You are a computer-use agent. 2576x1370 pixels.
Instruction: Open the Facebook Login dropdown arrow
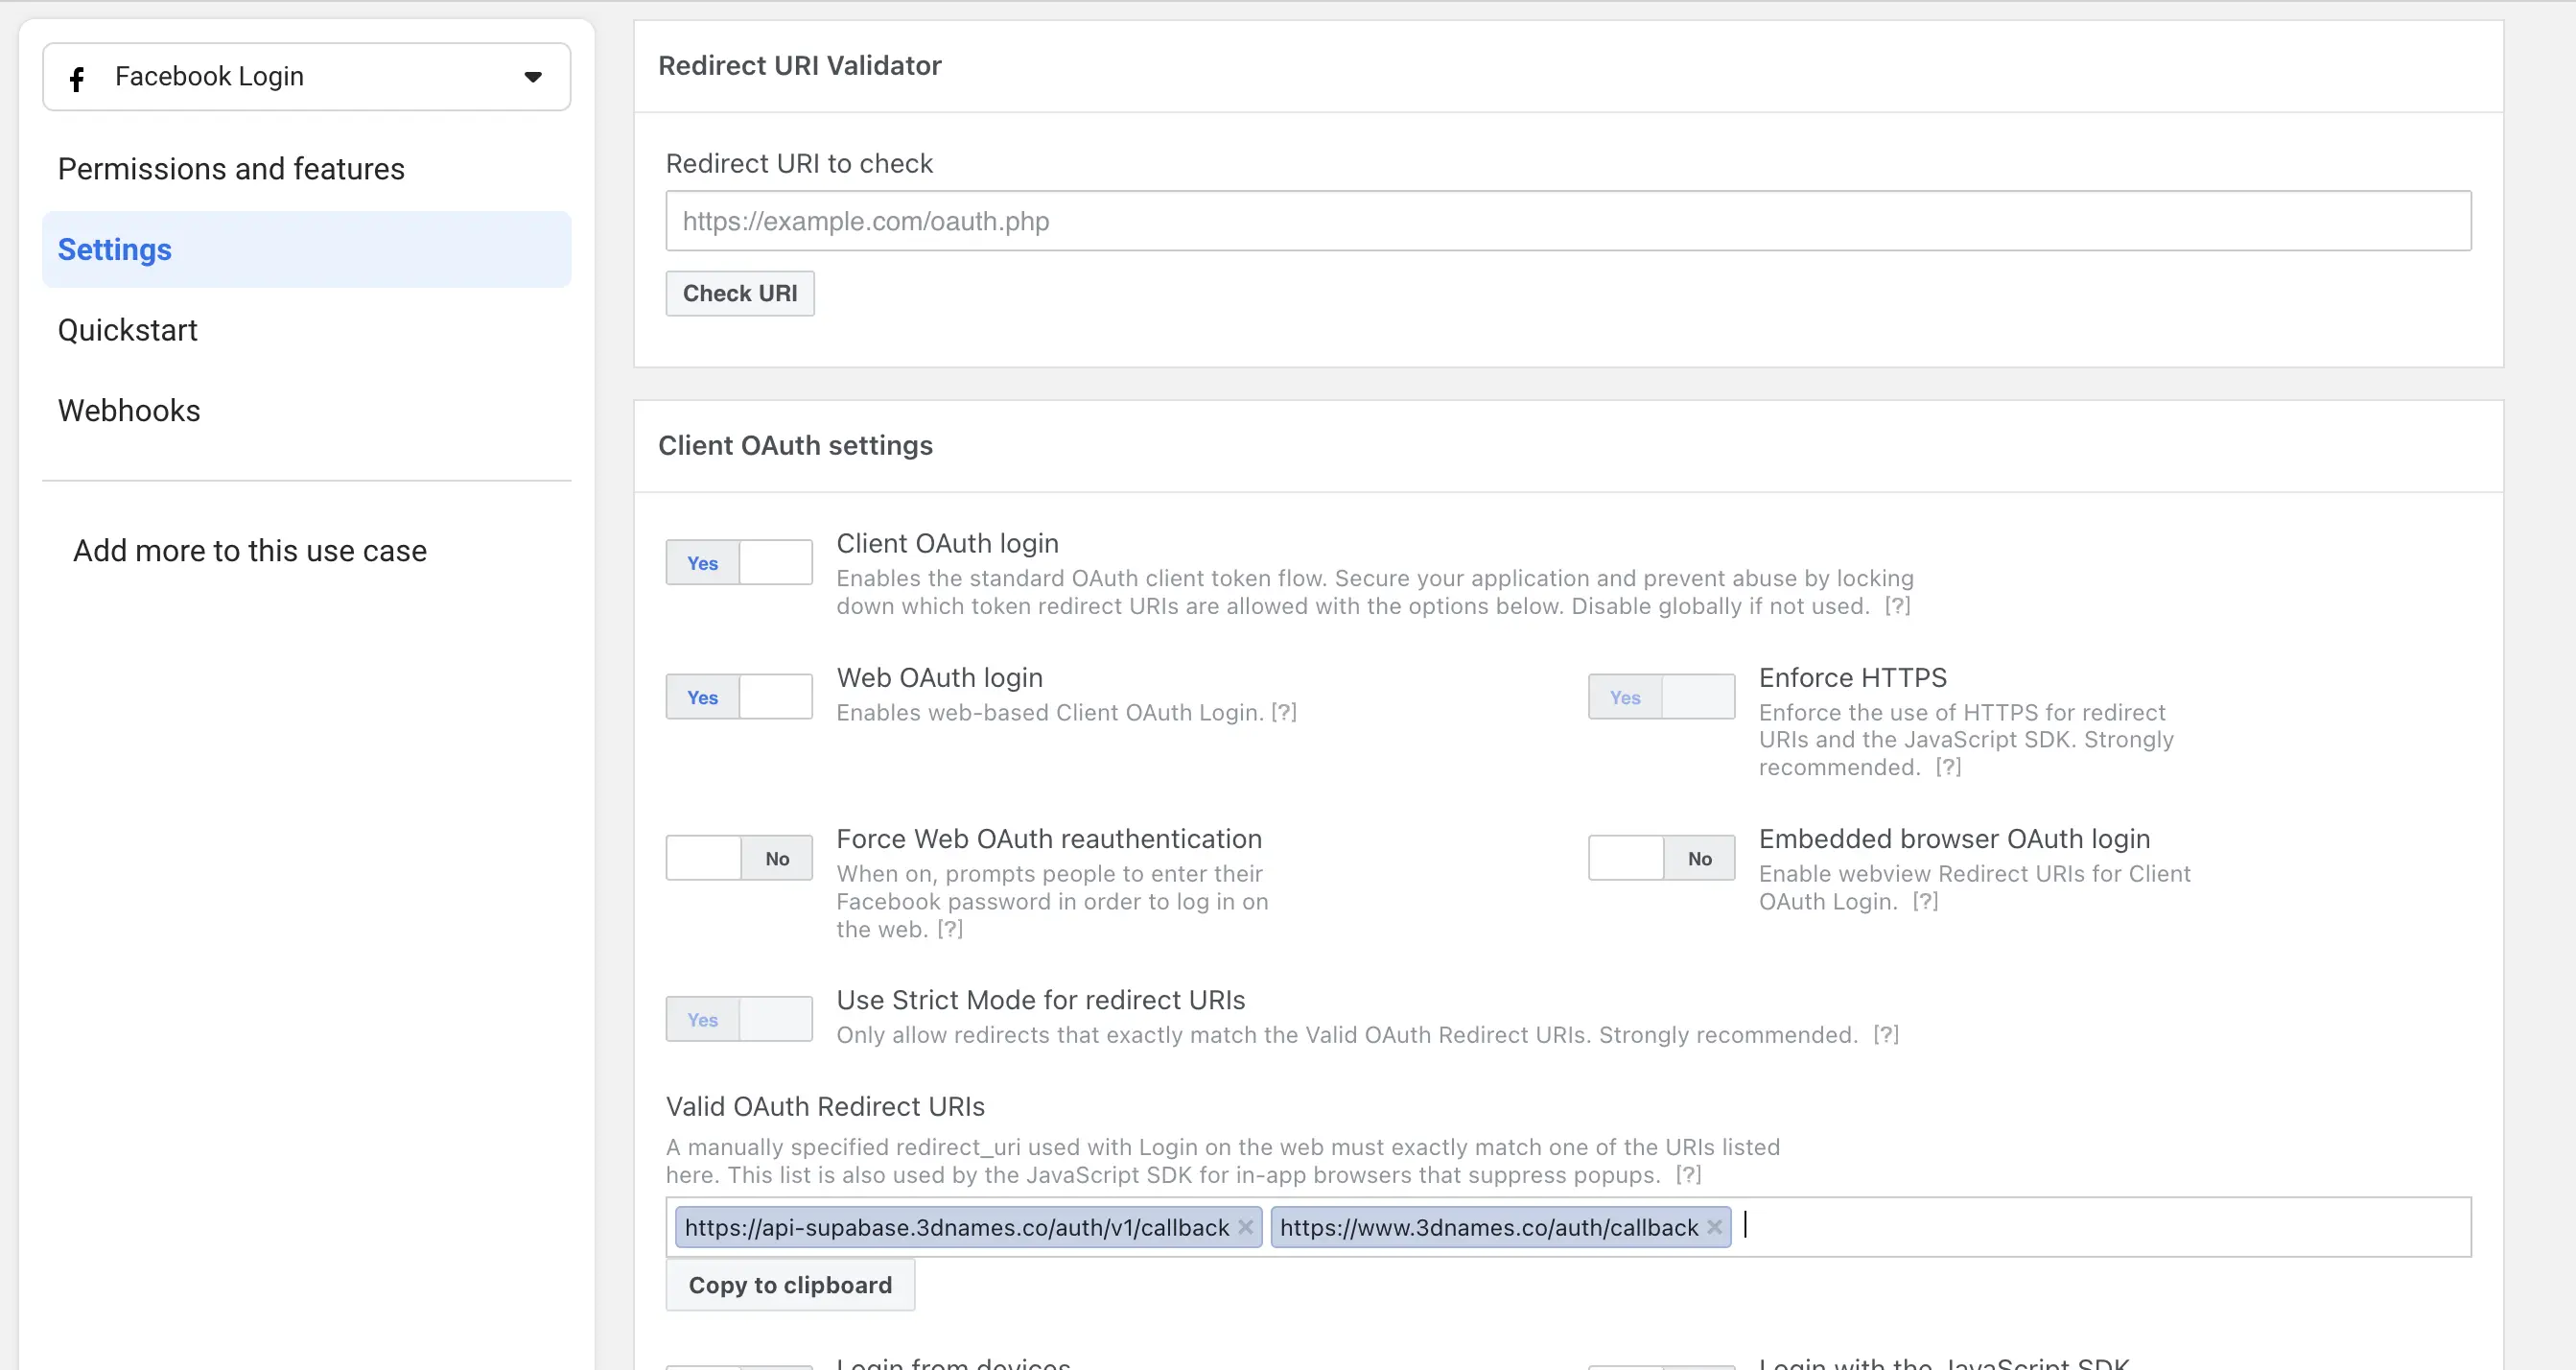[533, 77]
